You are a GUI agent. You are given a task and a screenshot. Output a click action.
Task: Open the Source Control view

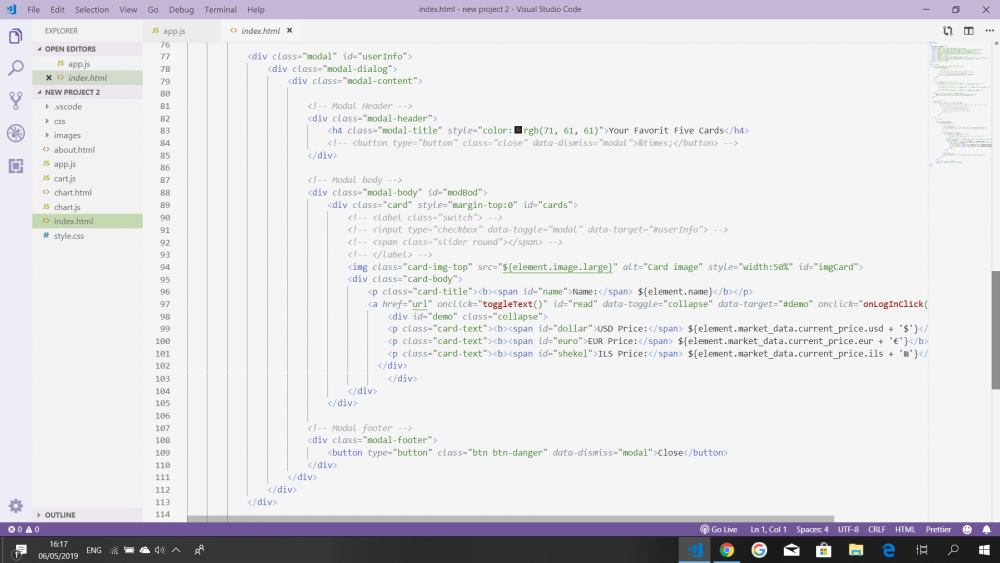[16, 100]
